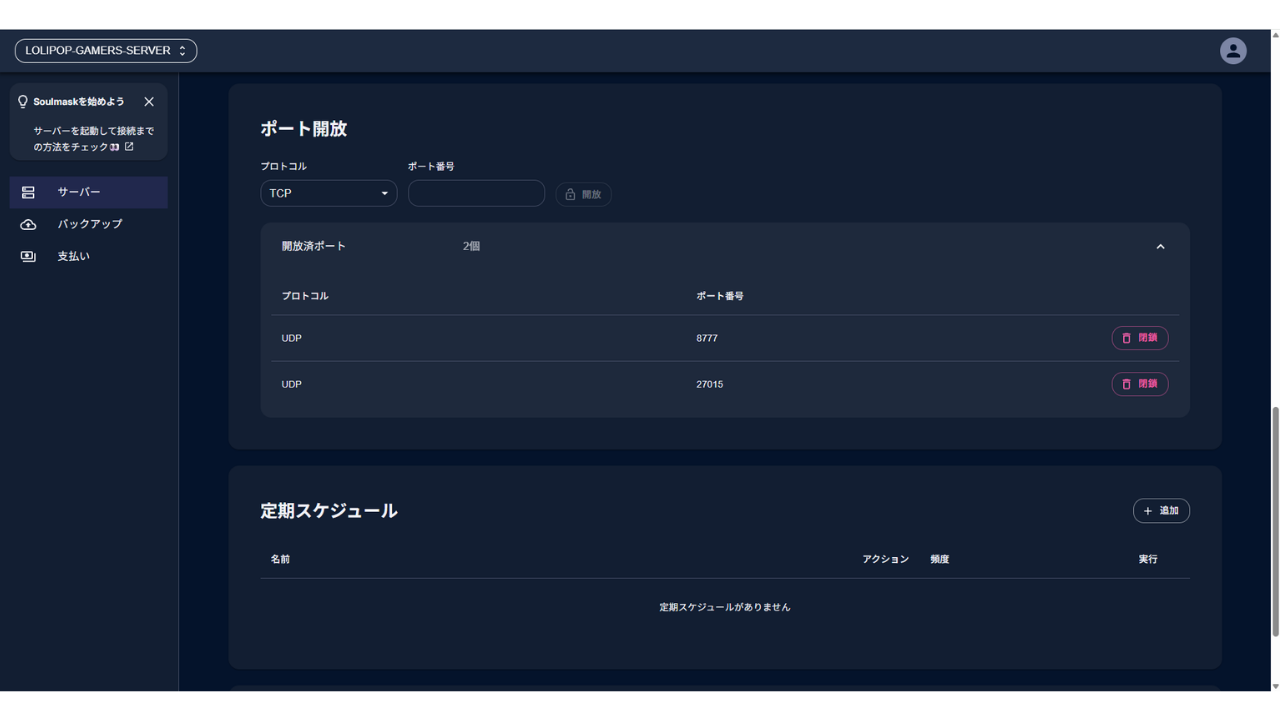Dismiss the Soulmaskを始めよう tip card
1280x720 pixels.
pos(149,102)
